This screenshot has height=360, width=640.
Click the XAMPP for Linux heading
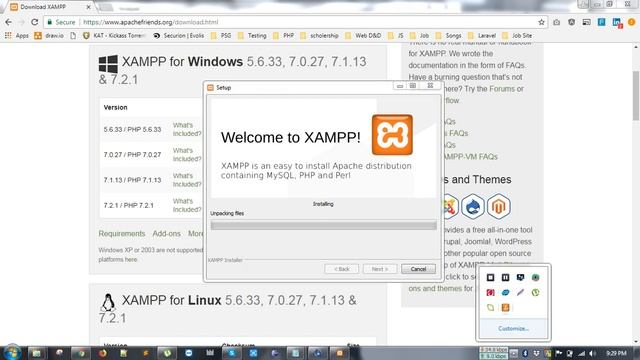pos(228,309)
